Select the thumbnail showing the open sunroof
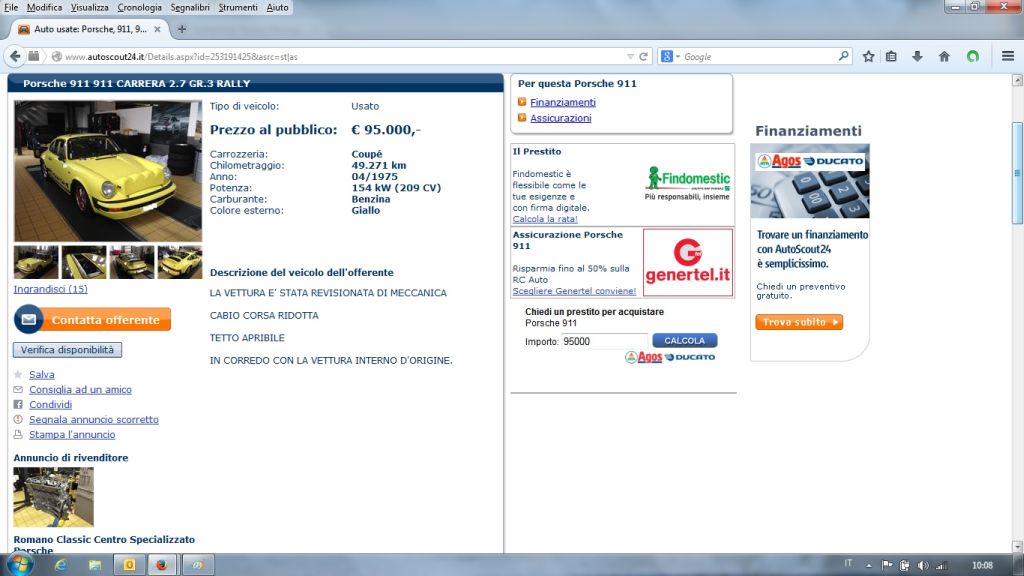Viewport: 1024px width, 576px height. tap(84, 262)
